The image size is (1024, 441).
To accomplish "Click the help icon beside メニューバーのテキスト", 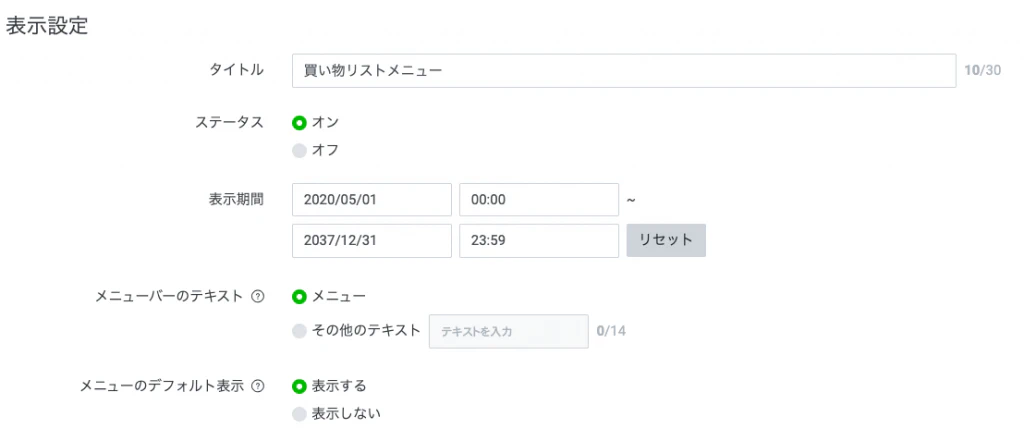I will point(258,296).
